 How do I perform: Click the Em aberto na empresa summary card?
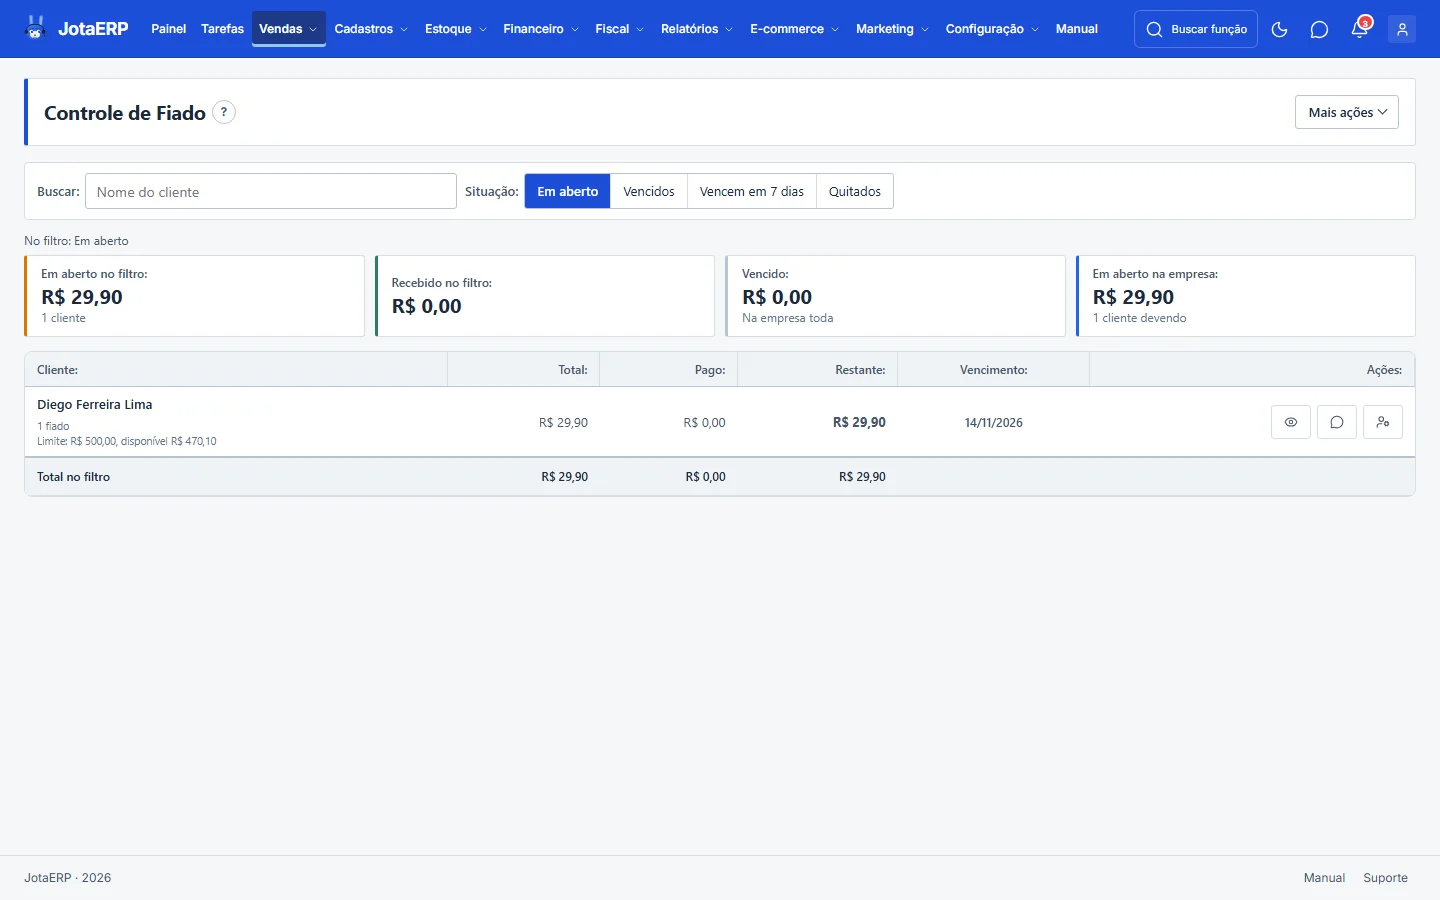[1245, 296]
